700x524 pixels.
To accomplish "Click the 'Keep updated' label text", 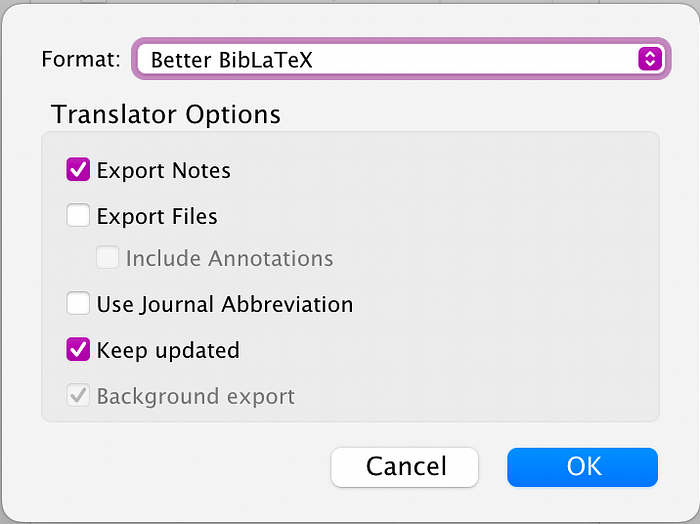I will click(x=168, y=350).
